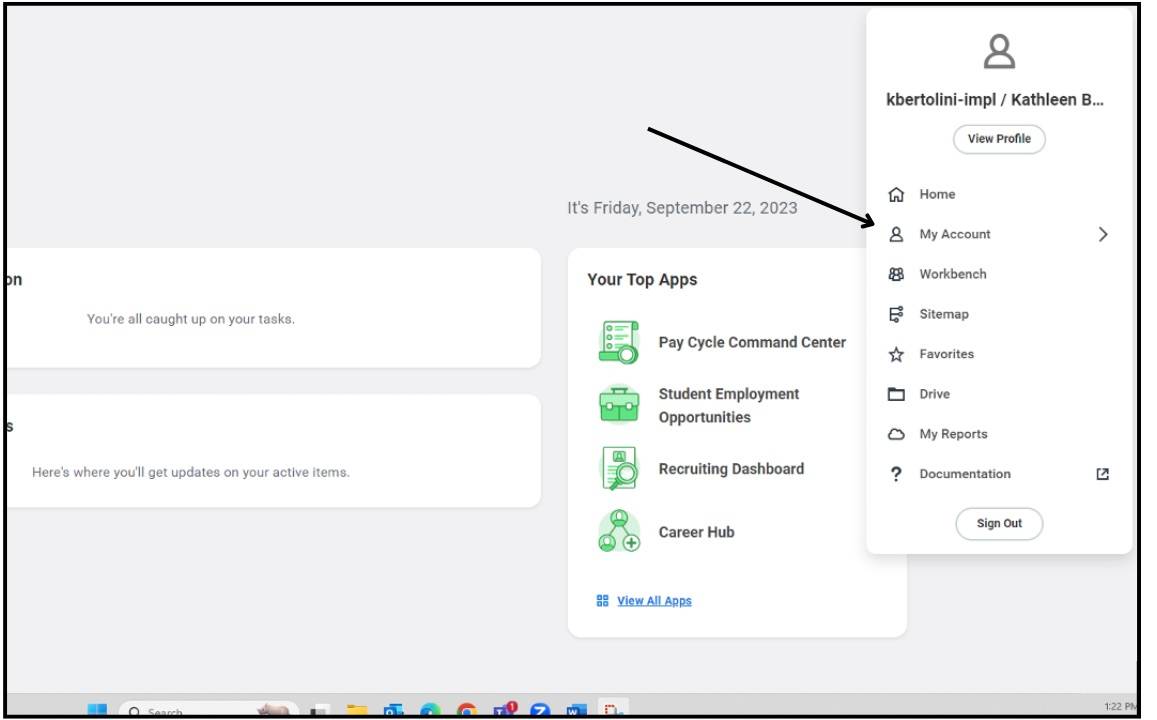
Task: Select Home from the account menu
Action: (x=937, y=193)
